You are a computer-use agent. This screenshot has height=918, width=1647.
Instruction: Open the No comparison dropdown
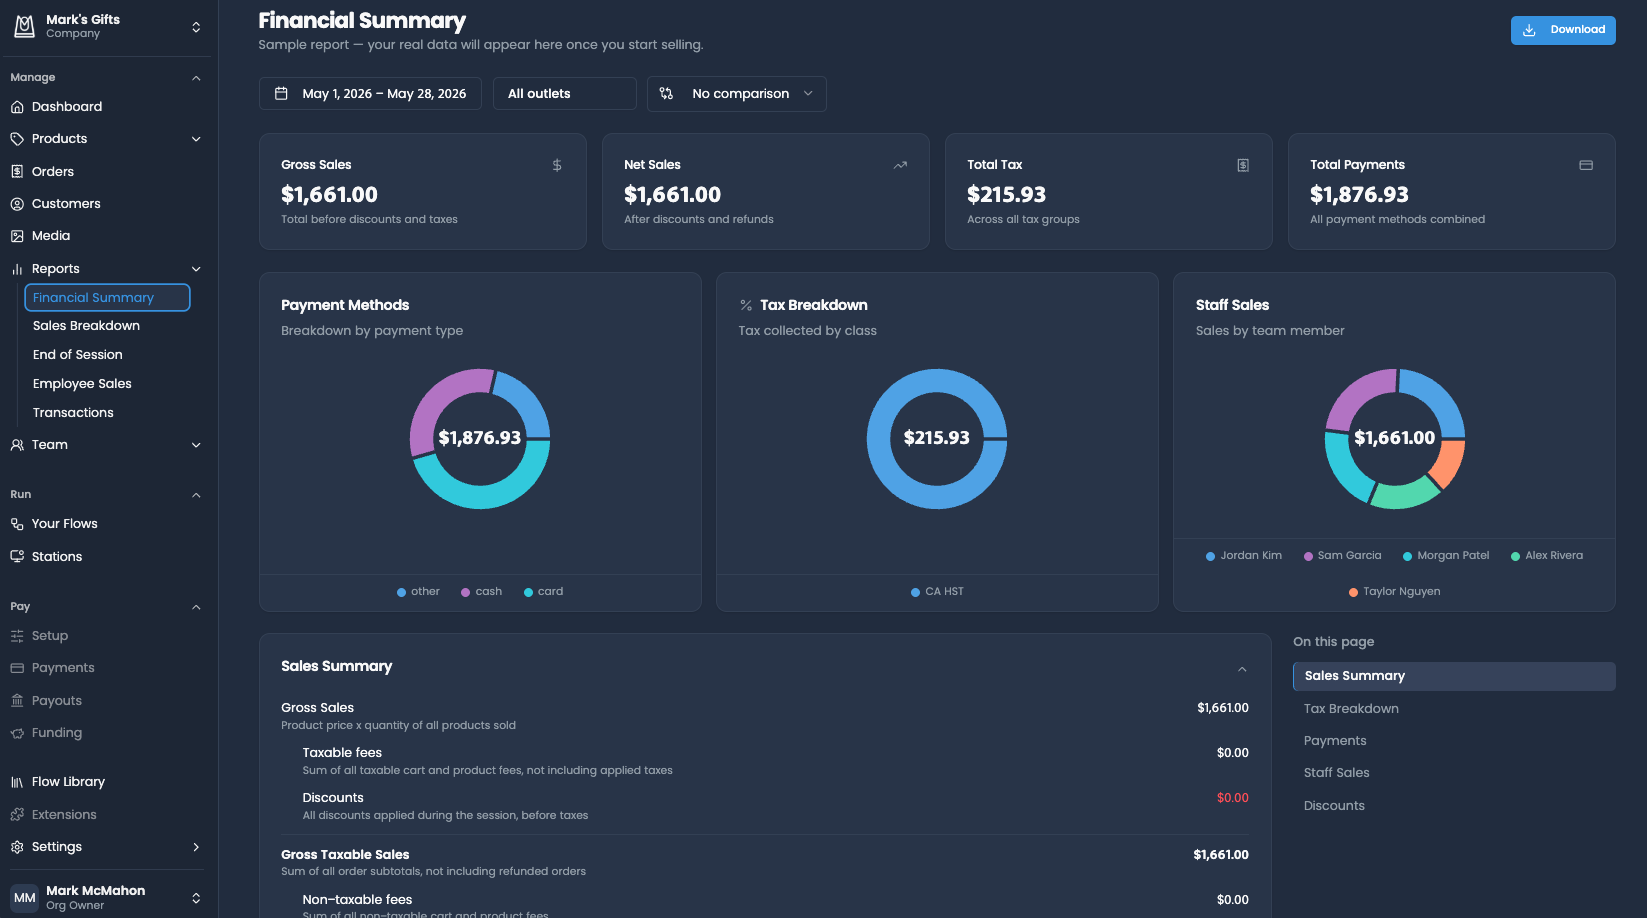[737, 94]
